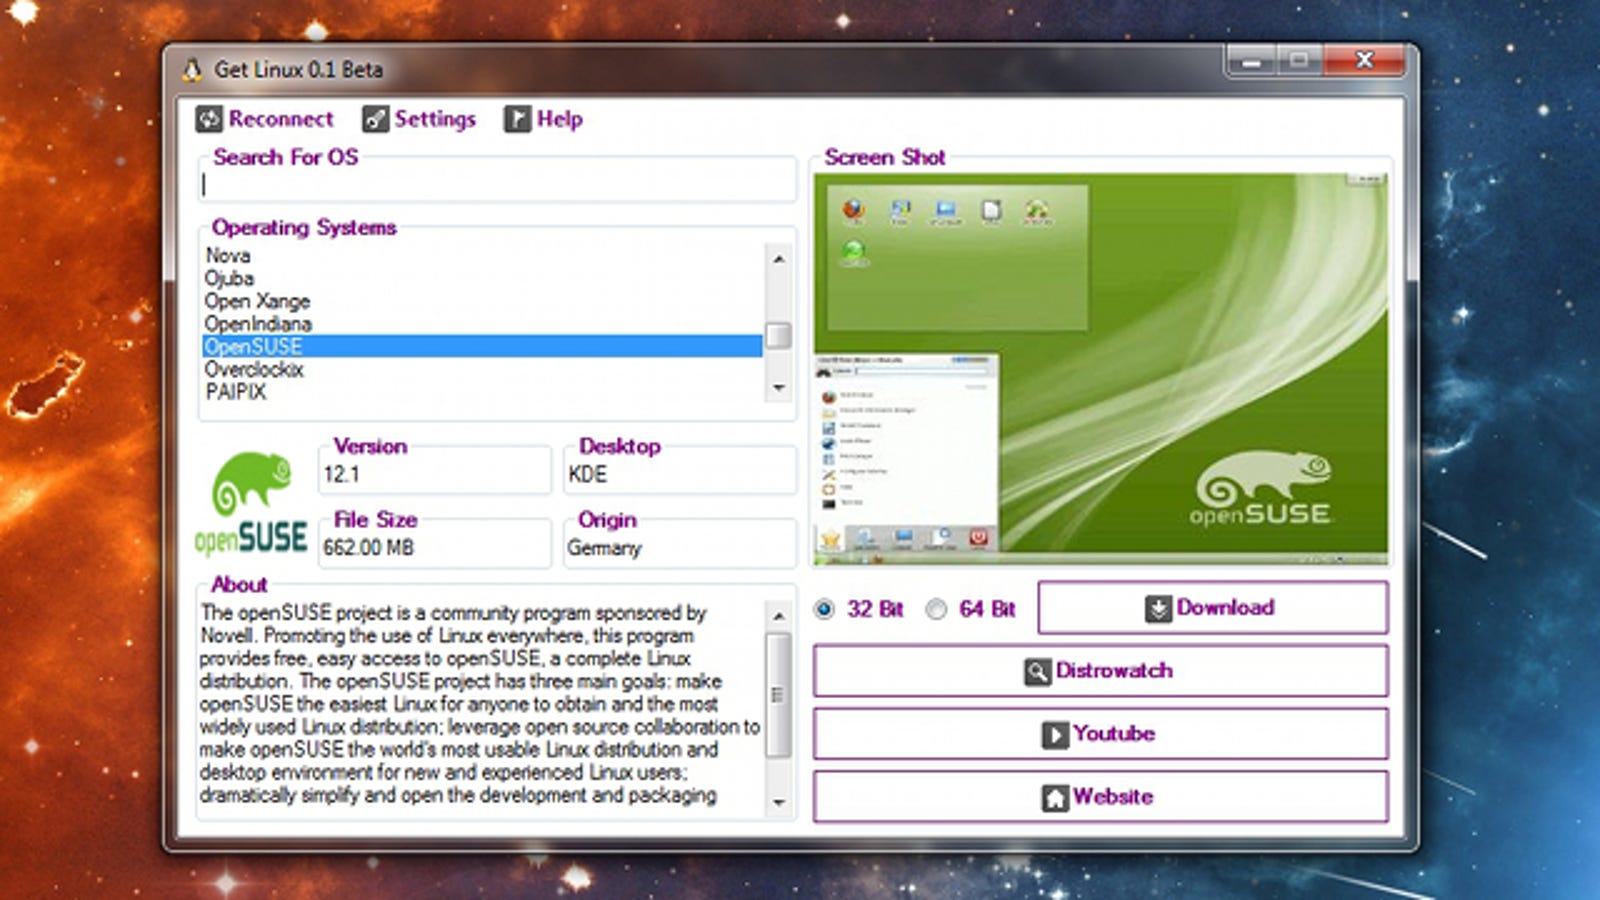The height and width of the screenshot is (900, 1600).
Task: Click the openSUSE chameleon logo
Action: [252, 502]
